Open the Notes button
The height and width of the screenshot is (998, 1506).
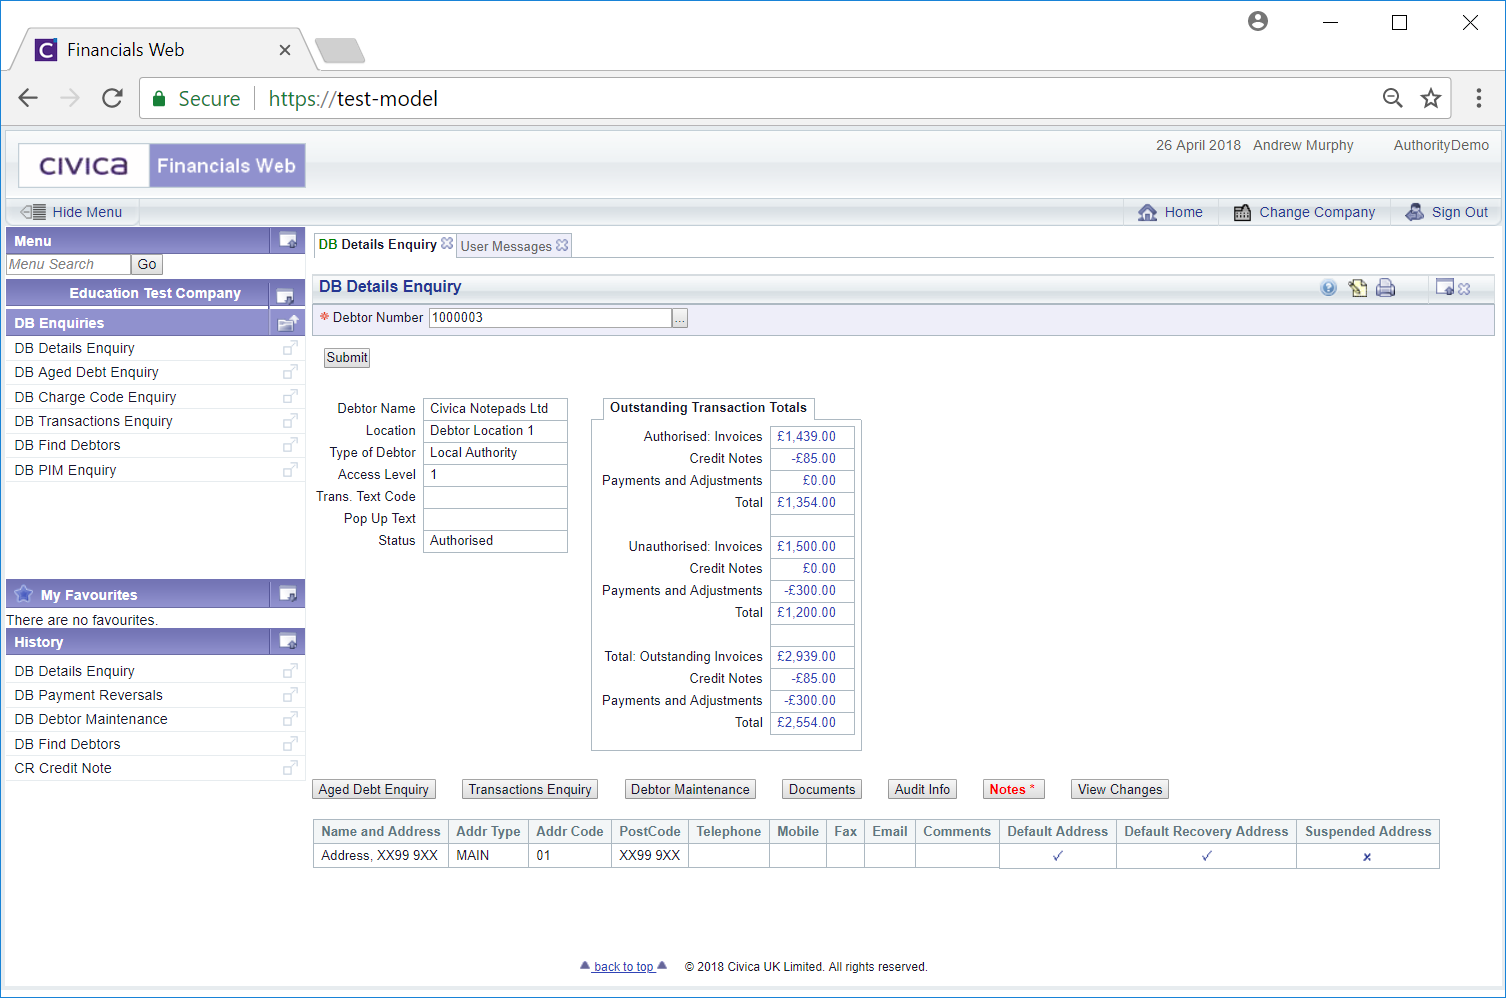coord(1012,789)
